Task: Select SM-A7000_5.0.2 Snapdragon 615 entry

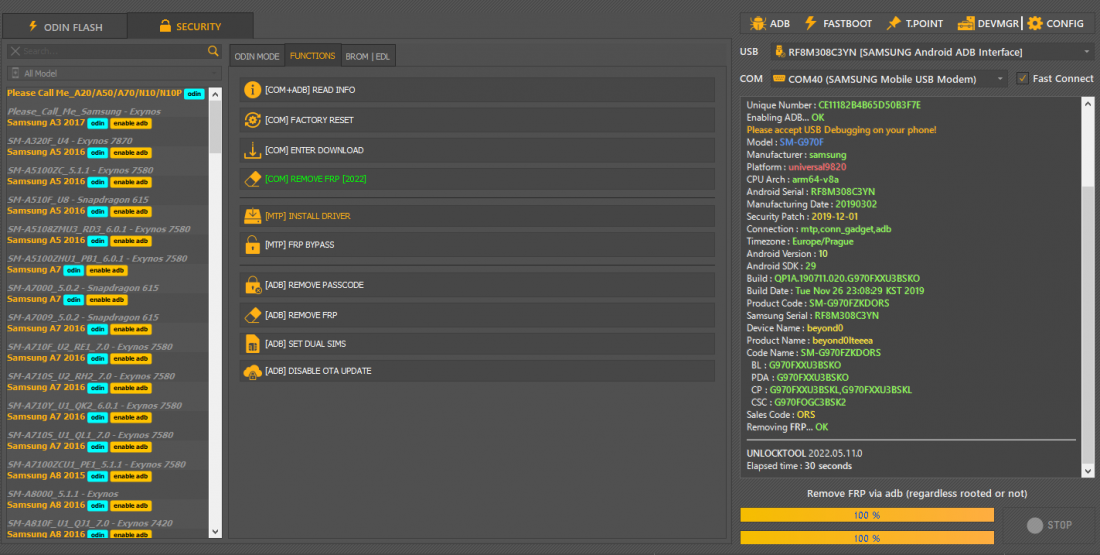Action: (x=83, y=288)
